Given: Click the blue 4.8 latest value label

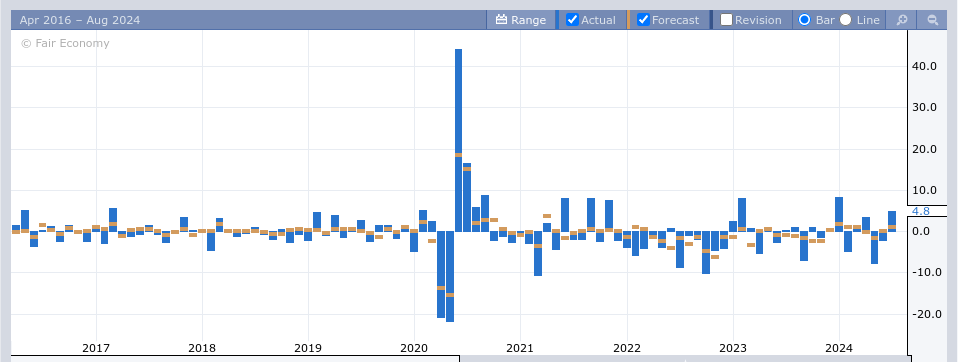Looking at the screenshot, I should tap(921, 211).
